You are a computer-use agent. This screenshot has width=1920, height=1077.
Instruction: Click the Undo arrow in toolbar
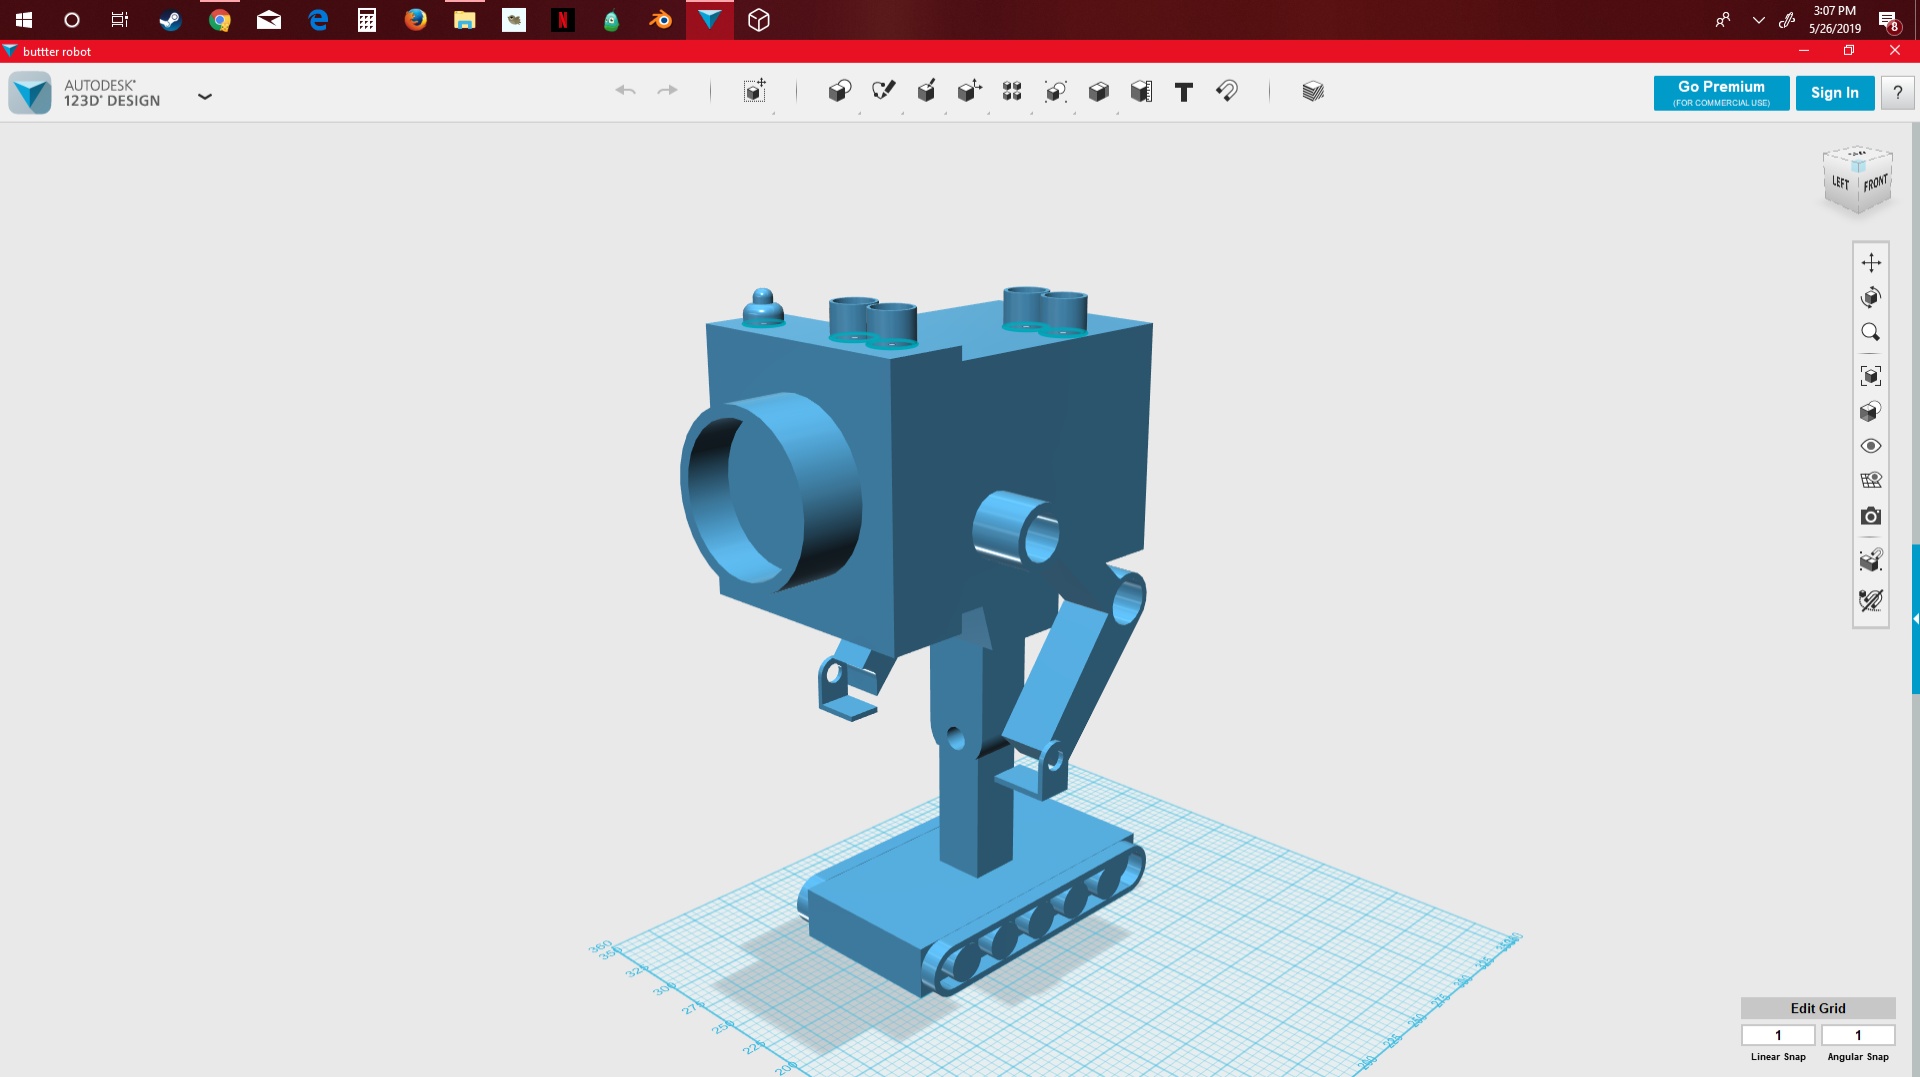pos(626,91)
